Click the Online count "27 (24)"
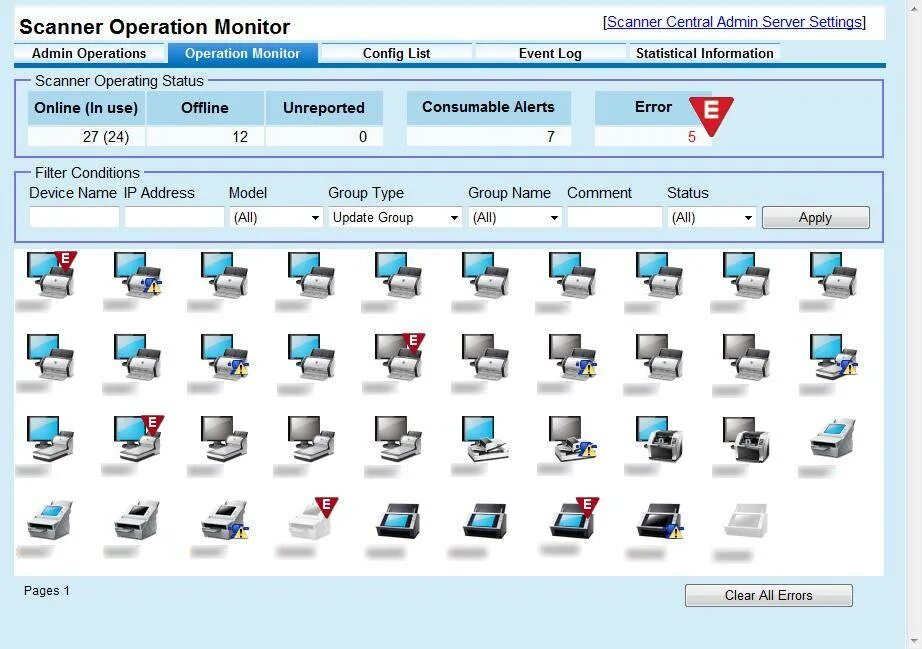The image size is (922, 649). tap(106, 137)
